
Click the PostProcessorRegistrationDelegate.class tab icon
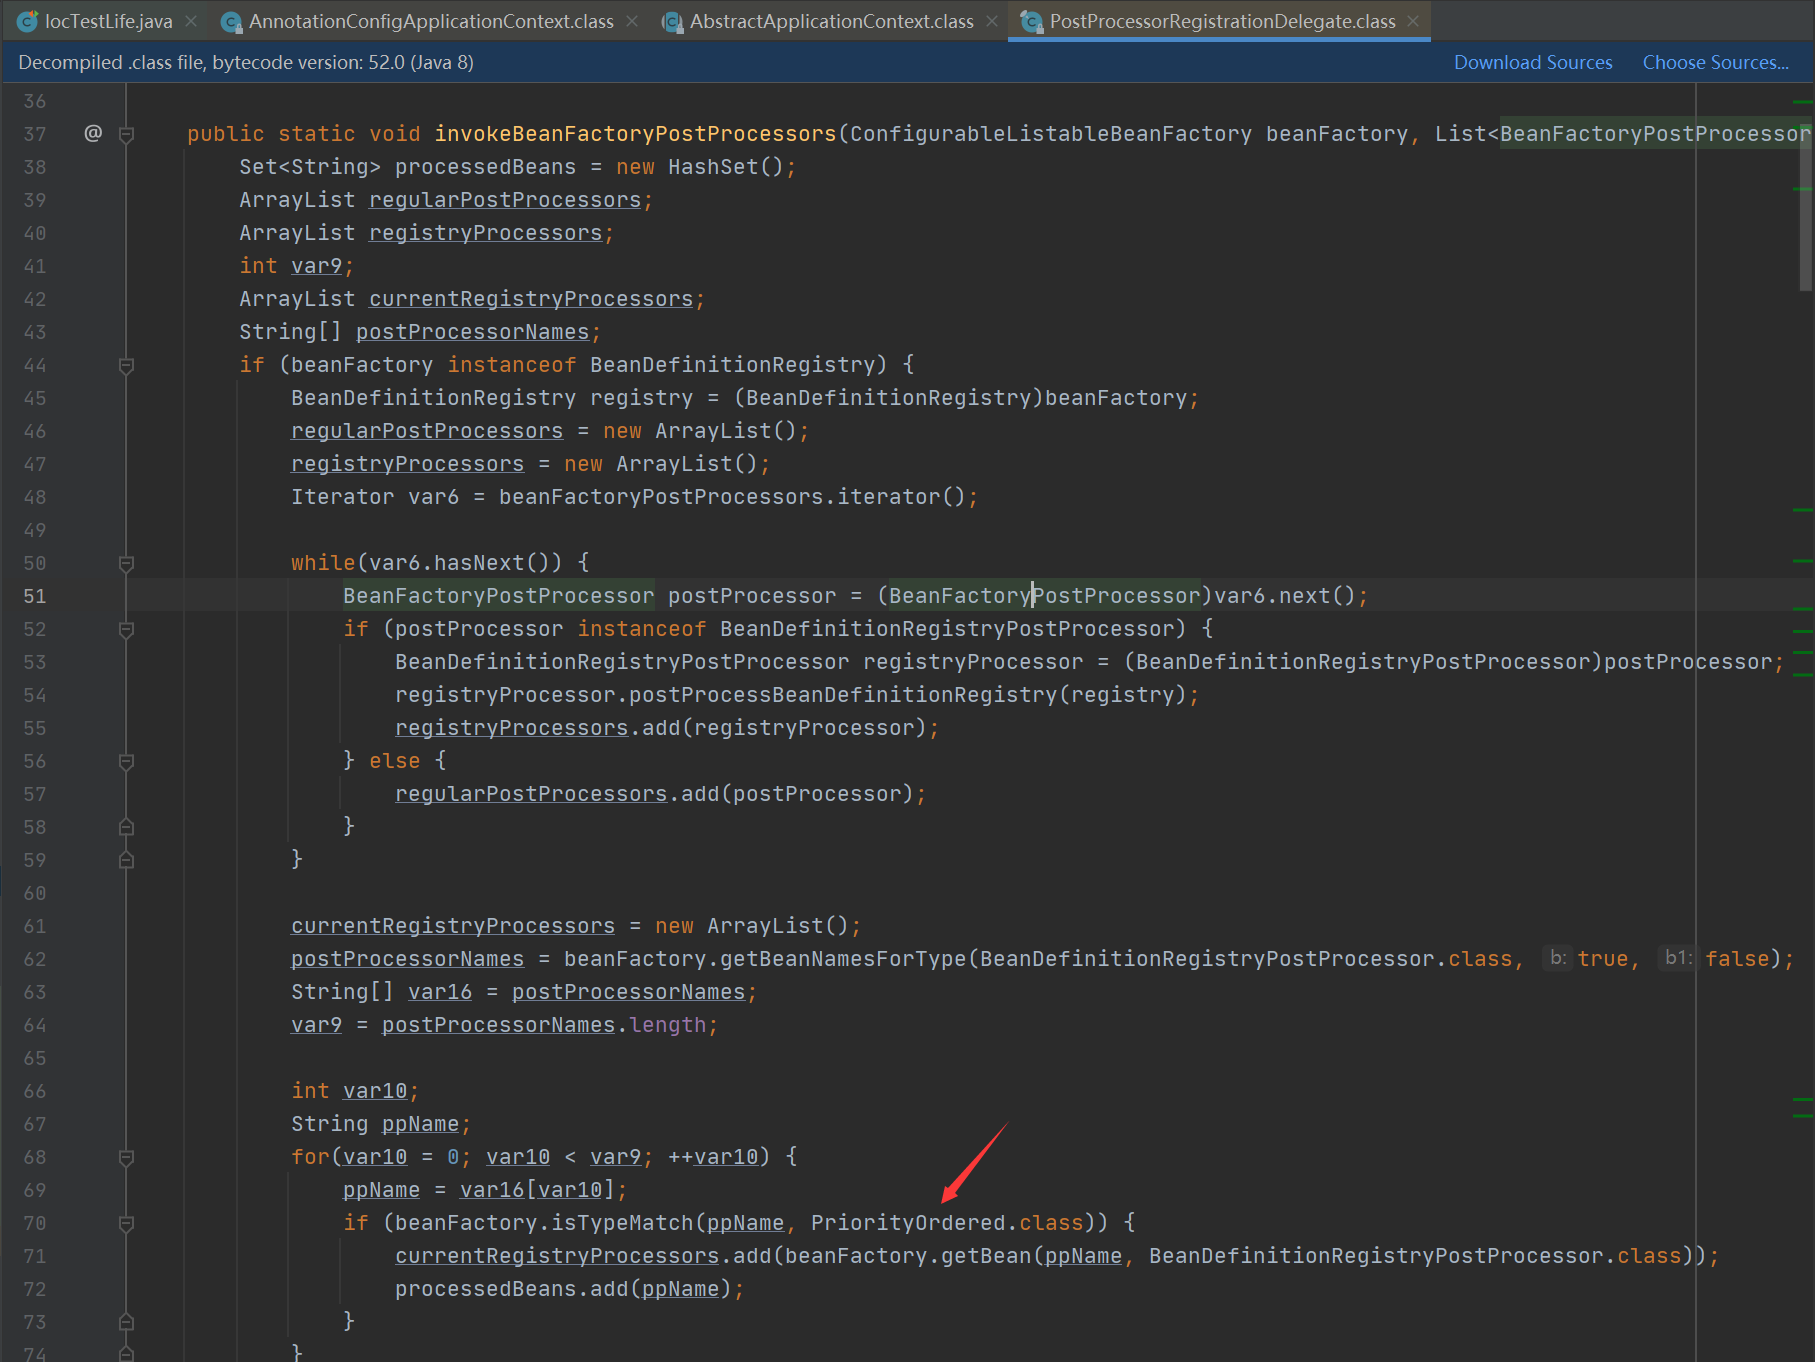(1032, 21)
